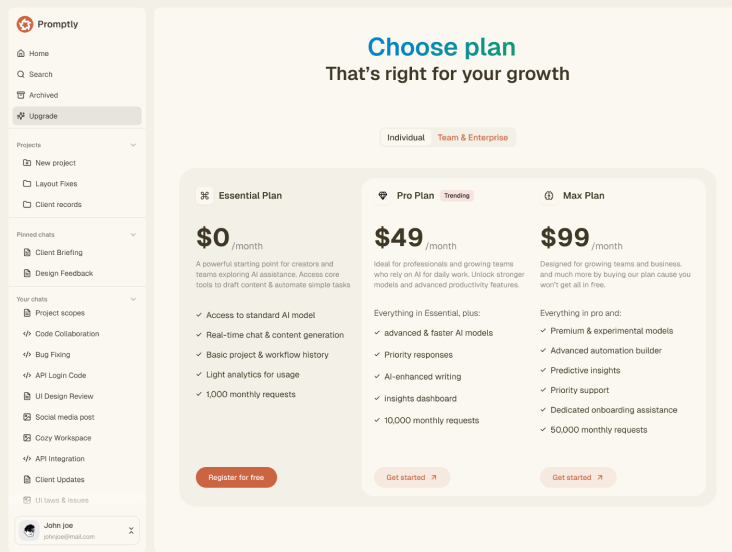Click Get started under Pro Plan
This screenshot has width=732, height=552.
(x=412, y=478)
